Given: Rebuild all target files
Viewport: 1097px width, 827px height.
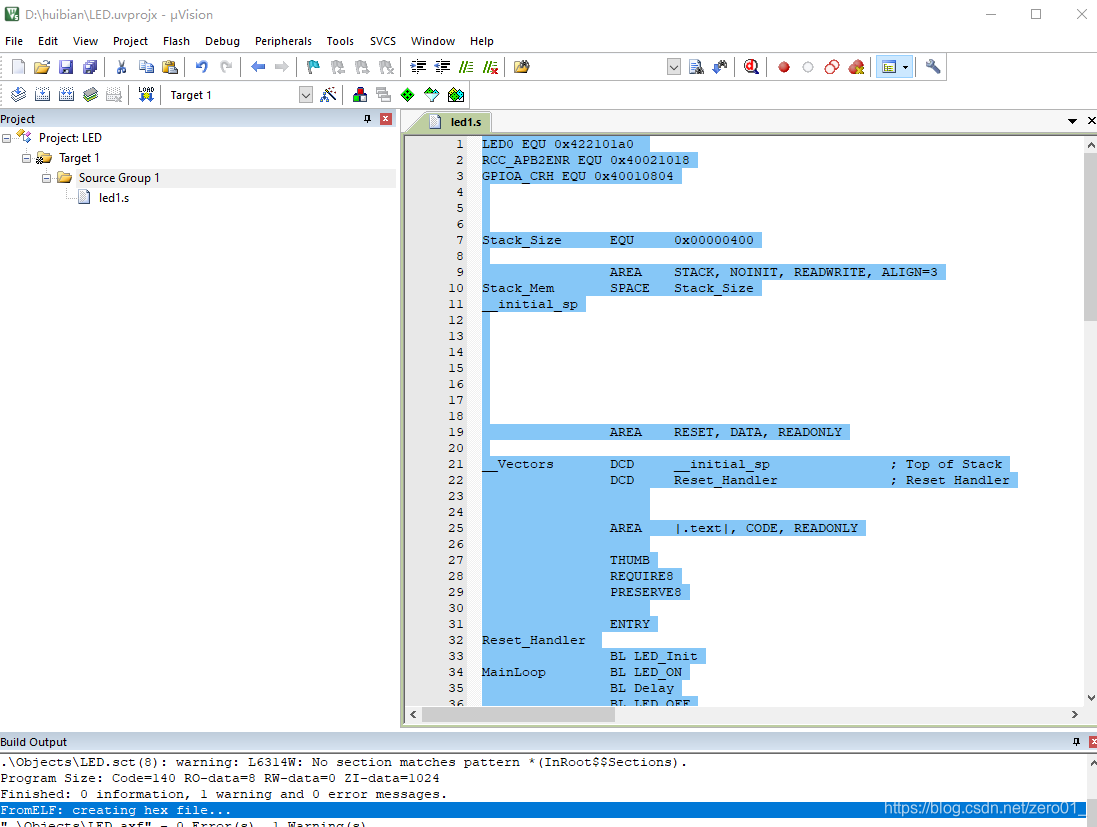Looking at the screenshot, I should click(x=66, y=94).
